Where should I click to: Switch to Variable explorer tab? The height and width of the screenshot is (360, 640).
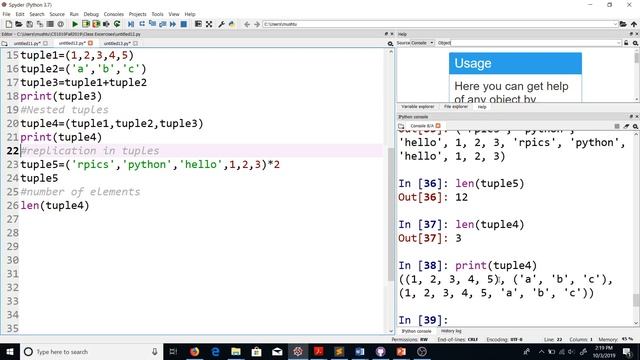pyautogui.click(x=418, y=107)
